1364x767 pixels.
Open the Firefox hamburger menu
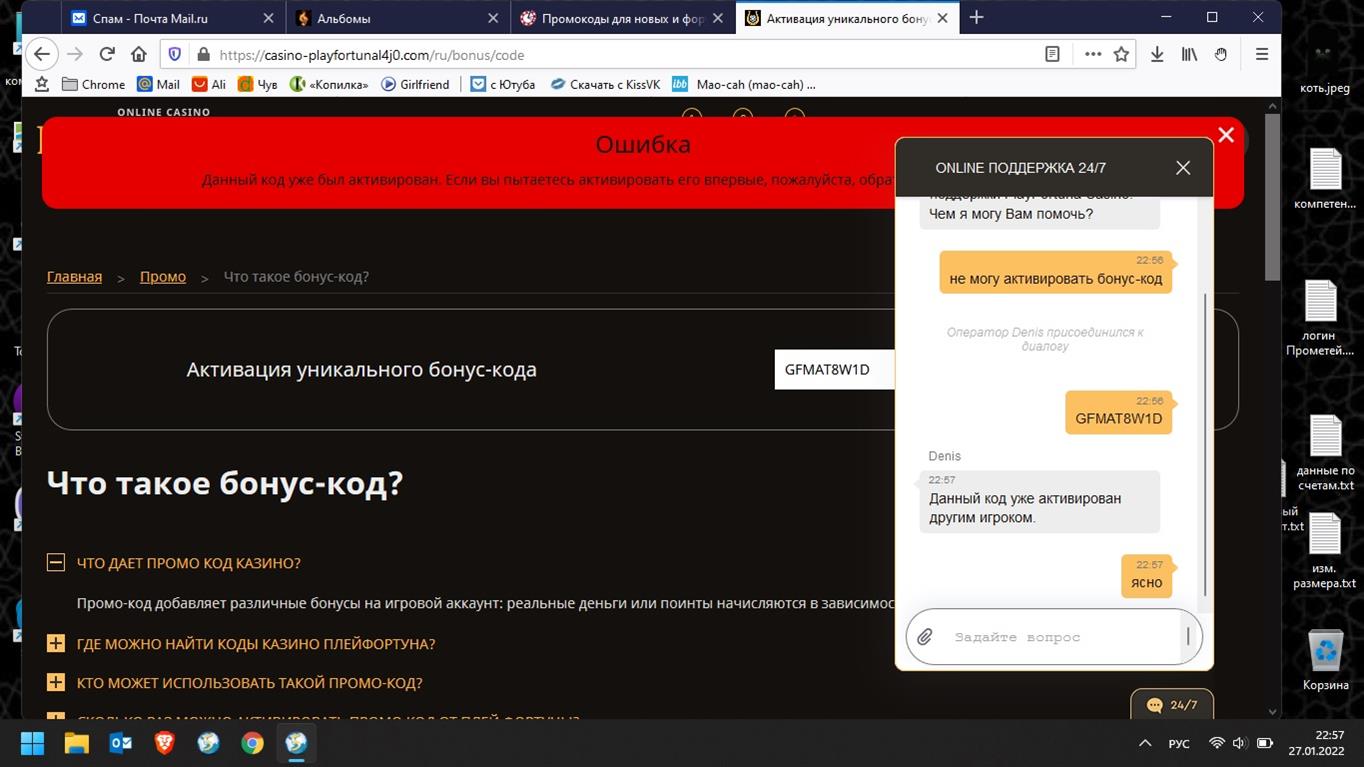click(1262, 55)
